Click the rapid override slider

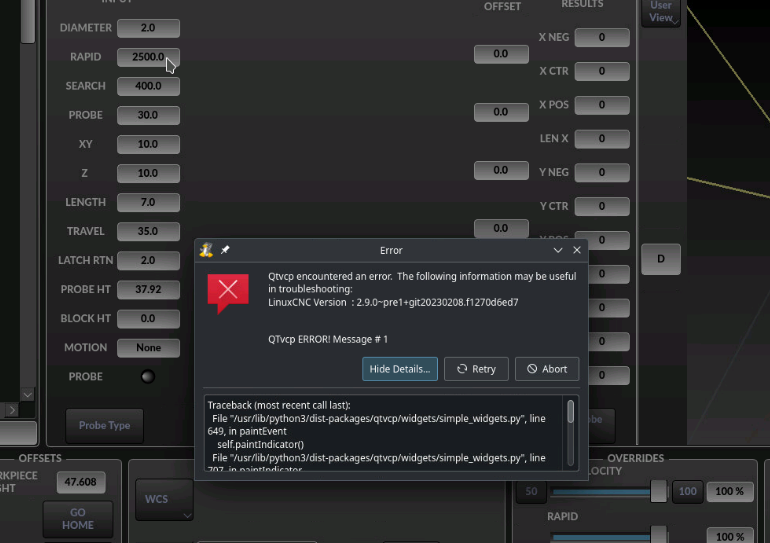pos(608,537)
